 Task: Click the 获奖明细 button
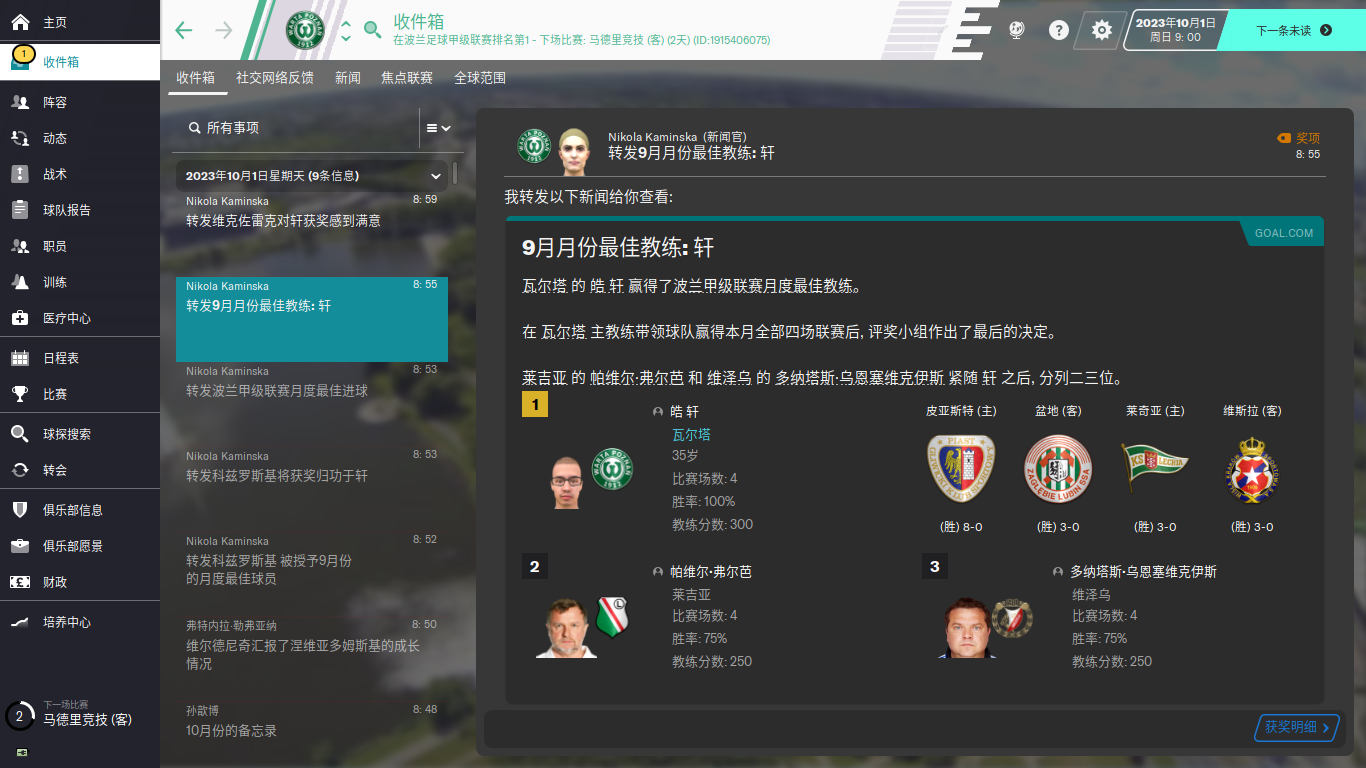click(x=1297, y=727)
